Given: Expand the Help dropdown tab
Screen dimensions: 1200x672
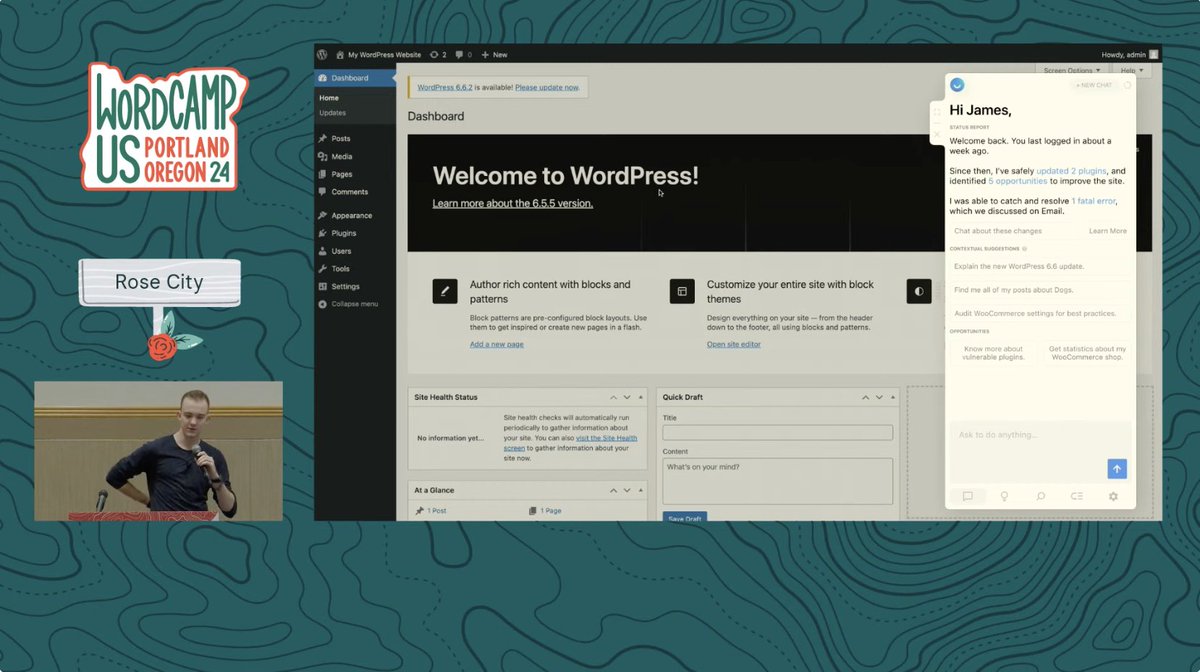Looking at the screenshot, I should pyautogui.click(x=1130, y=71).
